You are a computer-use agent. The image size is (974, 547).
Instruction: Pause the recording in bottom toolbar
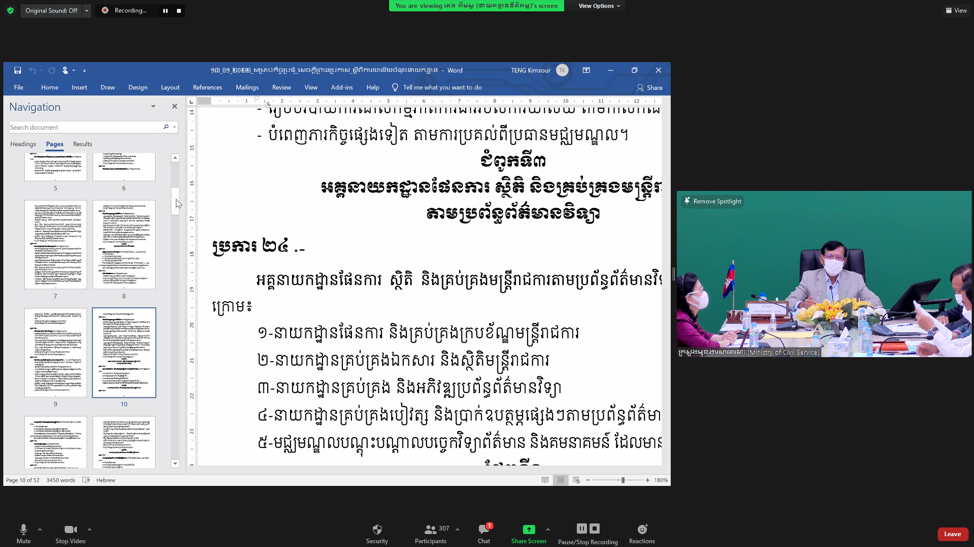(581, 529)
